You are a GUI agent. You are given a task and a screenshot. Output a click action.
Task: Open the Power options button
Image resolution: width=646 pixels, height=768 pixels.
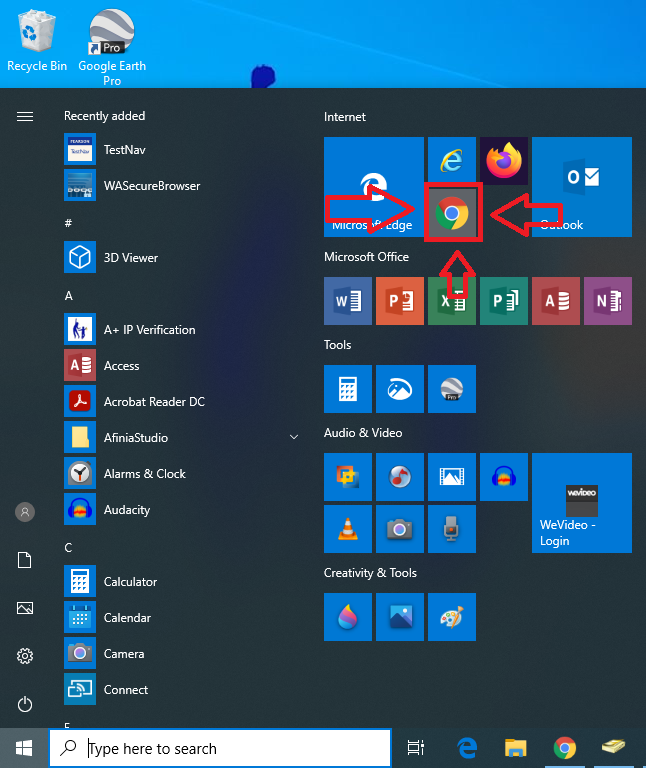25,704
